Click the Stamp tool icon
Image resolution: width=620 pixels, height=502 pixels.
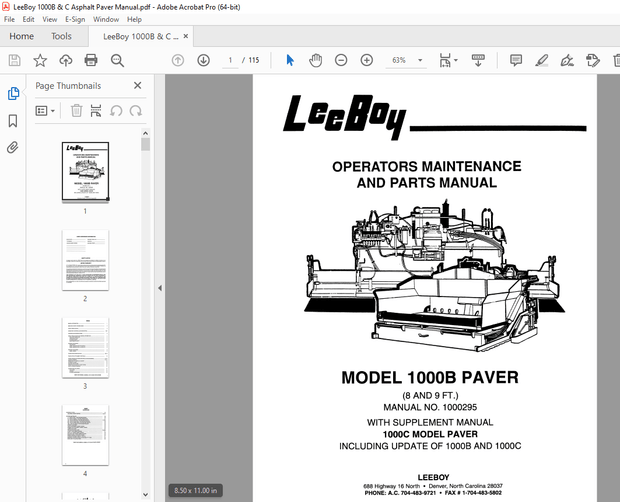(592, 60)
